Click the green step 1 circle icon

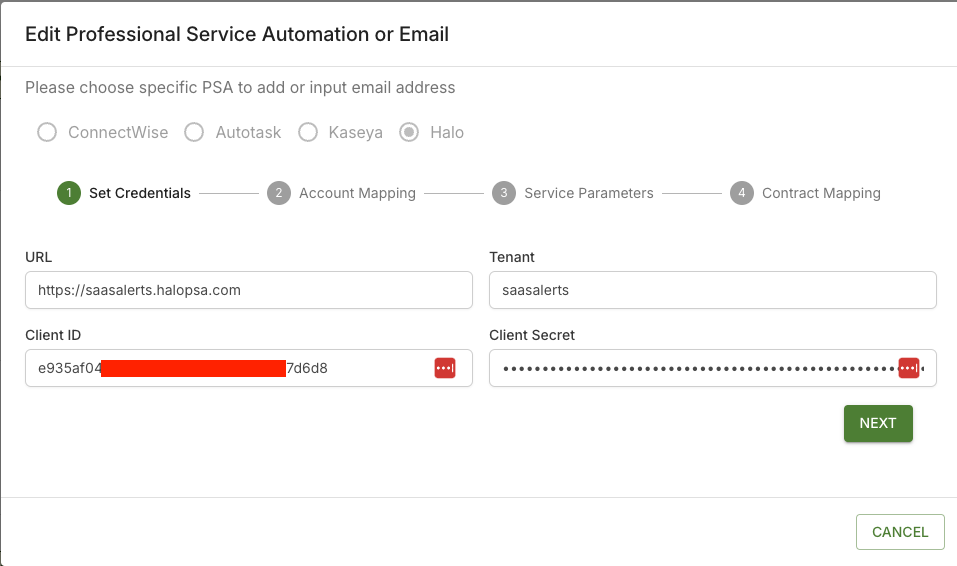coord(69,193)
